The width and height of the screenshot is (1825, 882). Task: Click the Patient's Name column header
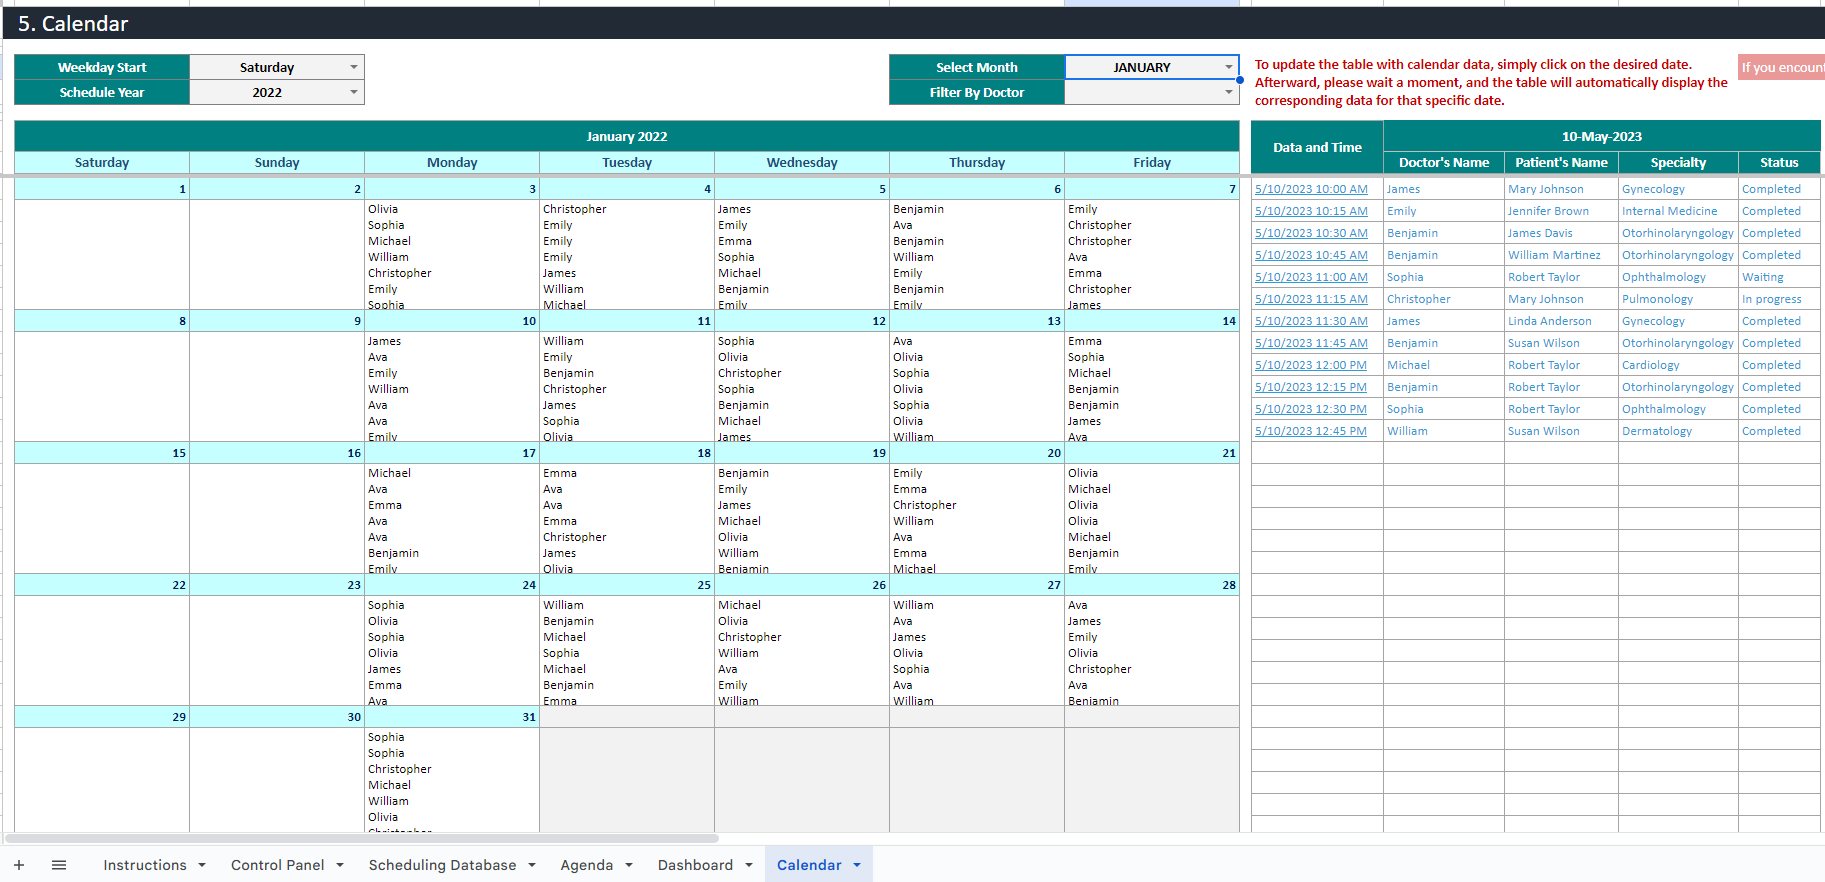click(x=1561, y=162)
